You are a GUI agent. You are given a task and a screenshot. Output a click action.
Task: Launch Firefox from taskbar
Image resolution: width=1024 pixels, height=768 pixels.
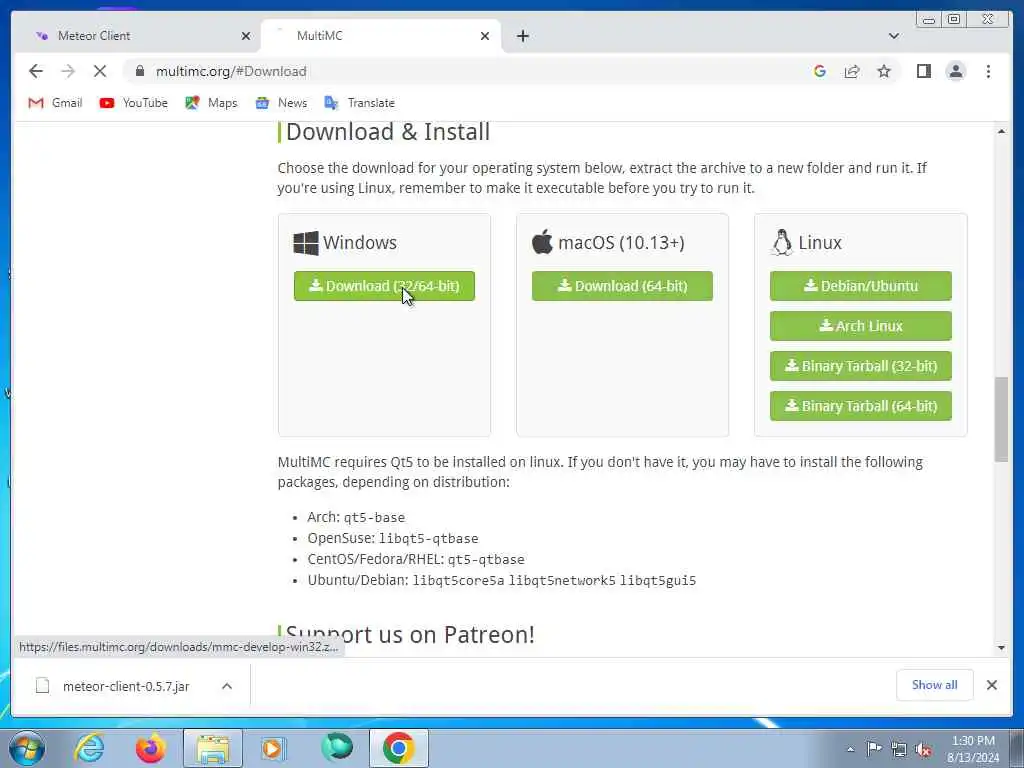point(150,748)
